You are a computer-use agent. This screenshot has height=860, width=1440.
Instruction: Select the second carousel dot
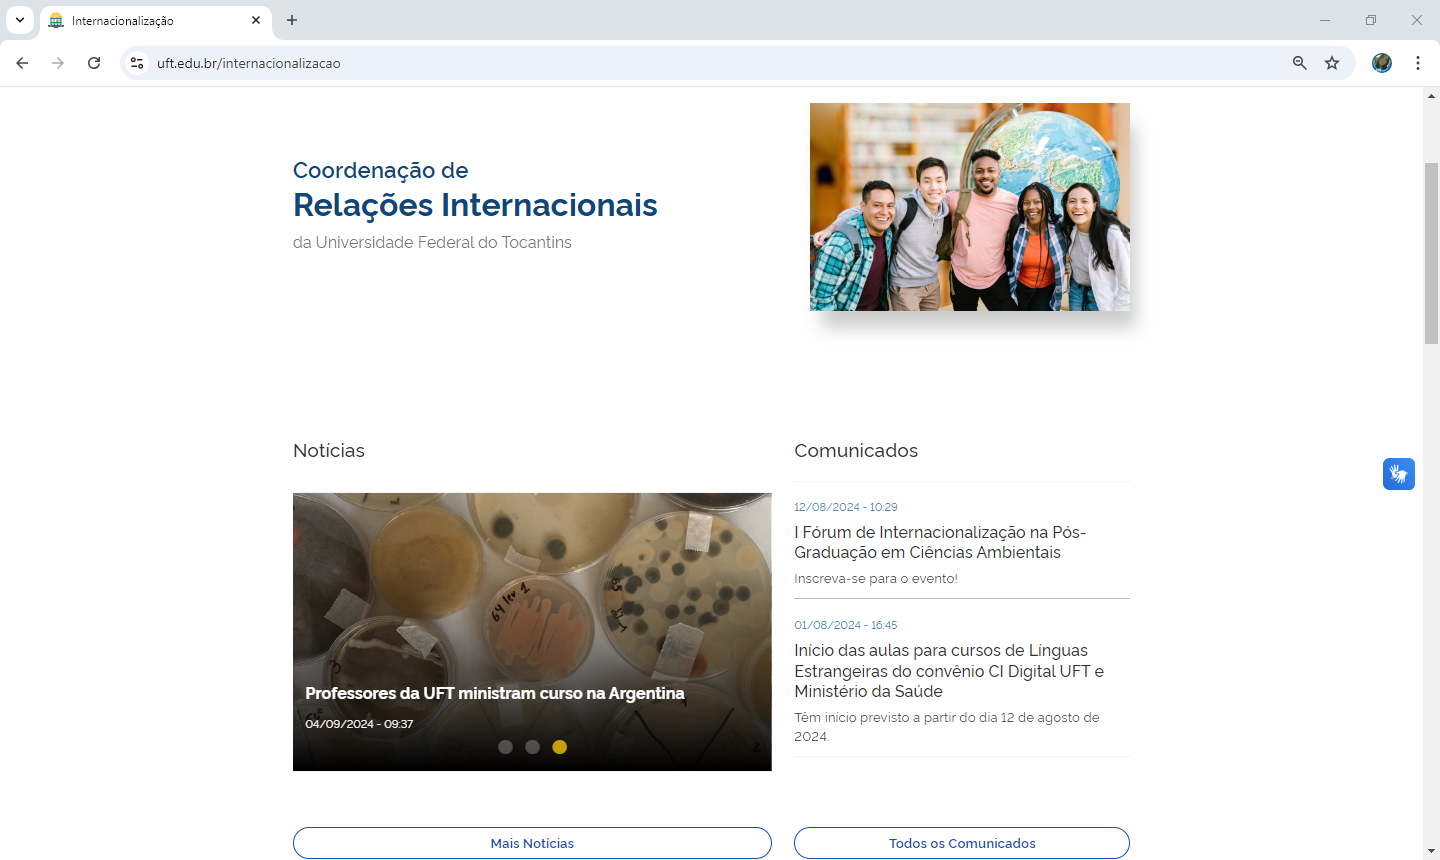532,747
